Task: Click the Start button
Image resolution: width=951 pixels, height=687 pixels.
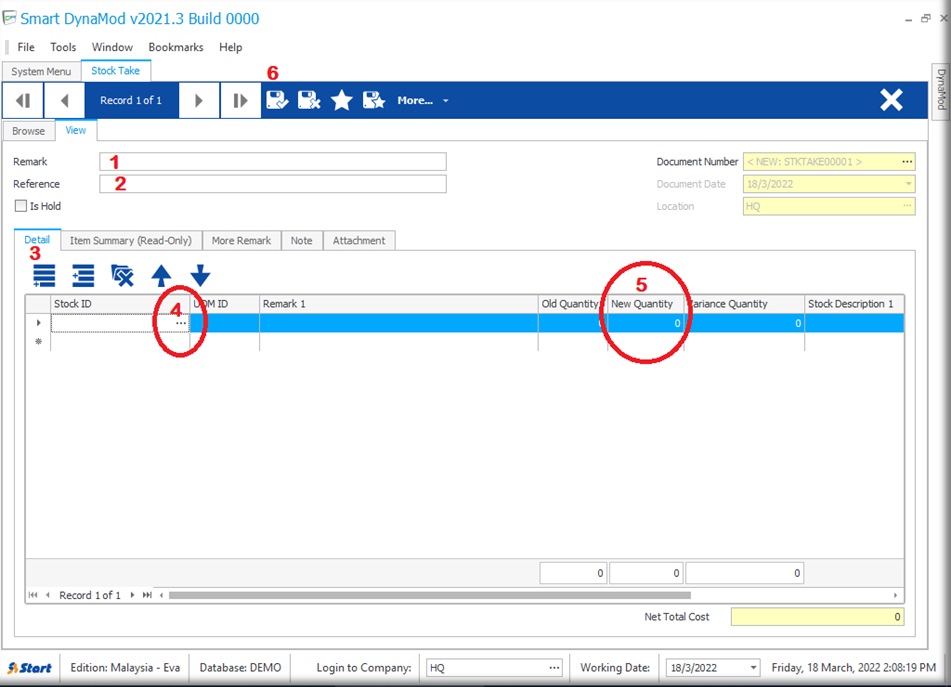Action: point(30,668)
